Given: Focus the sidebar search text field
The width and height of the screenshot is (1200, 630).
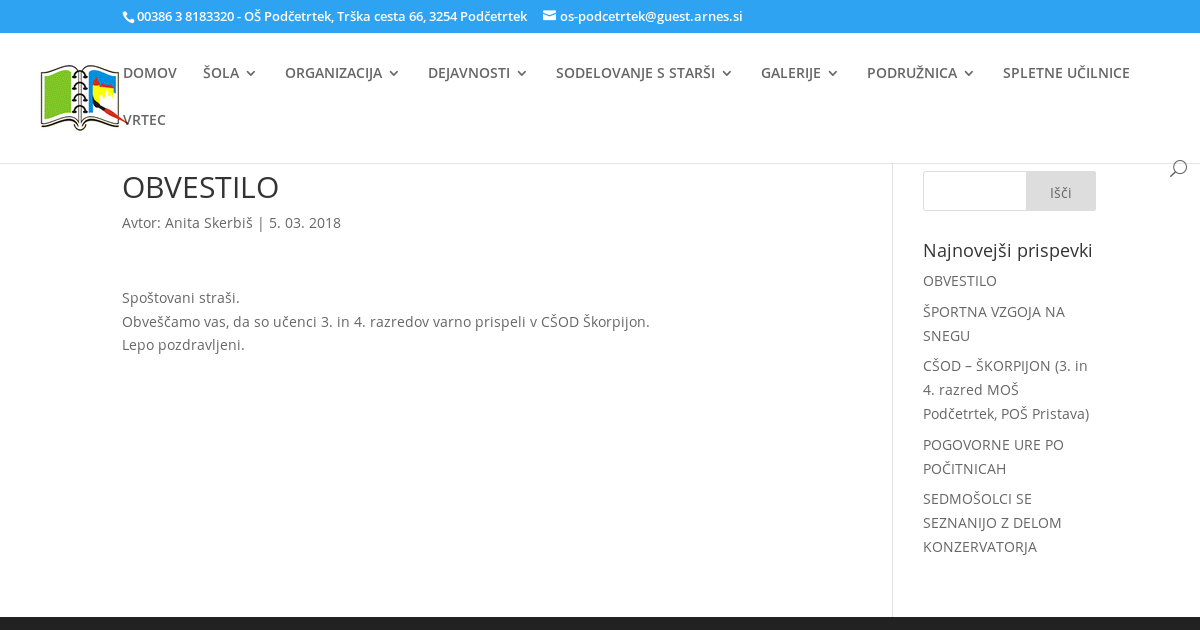Looking at the screenshot, I should 974,191.
